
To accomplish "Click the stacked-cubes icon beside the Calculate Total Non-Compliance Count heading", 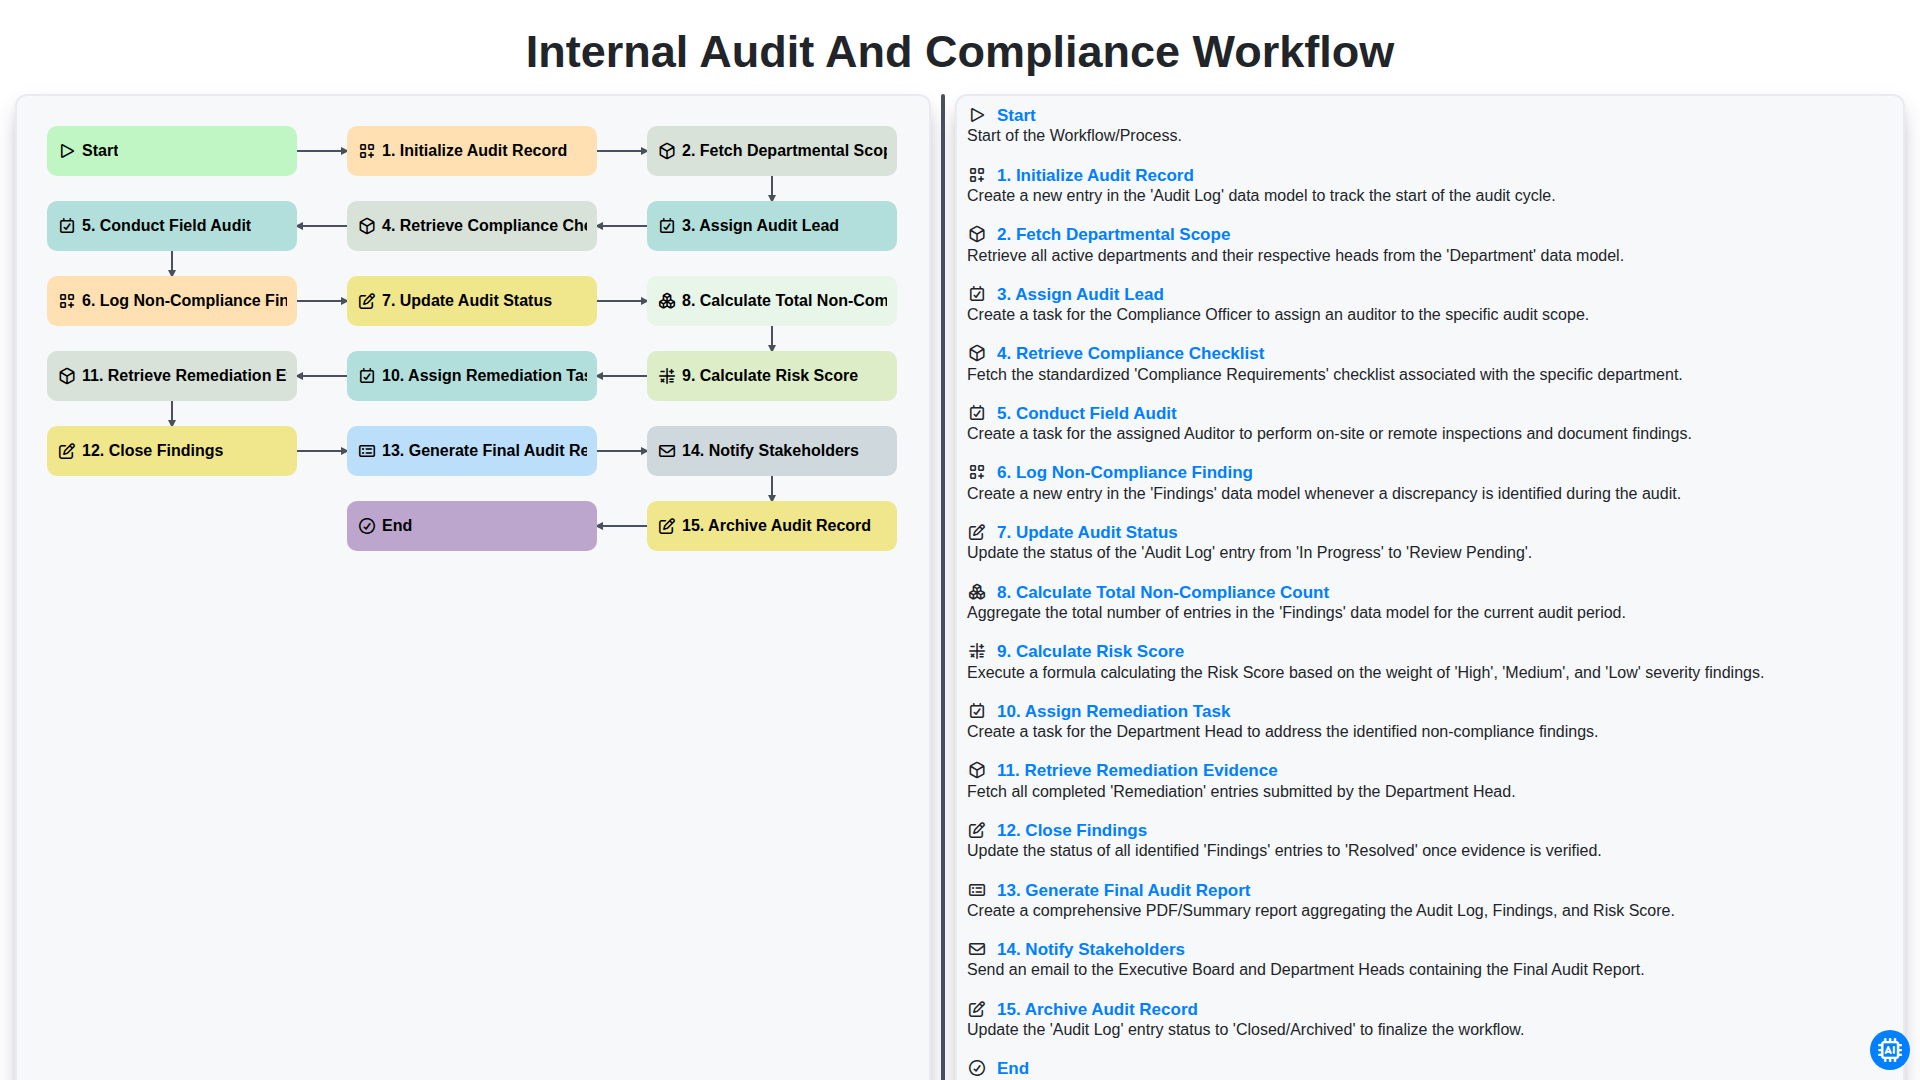I will click(977, 592).
